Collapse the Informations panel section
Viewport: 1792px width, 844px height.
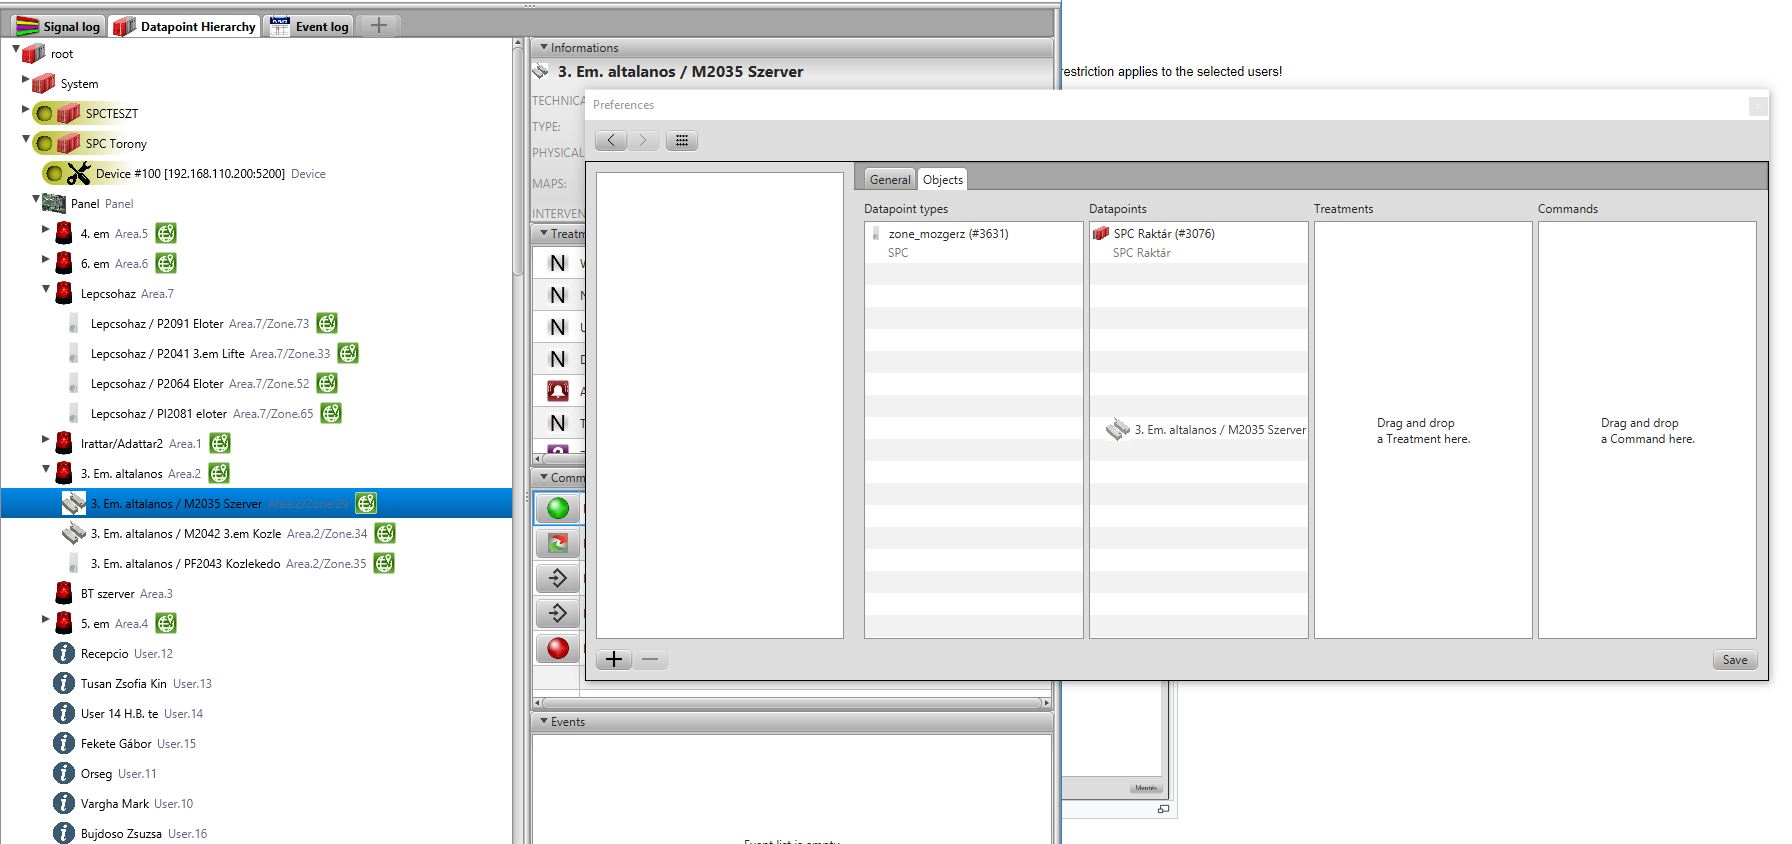tap(544, 47)
